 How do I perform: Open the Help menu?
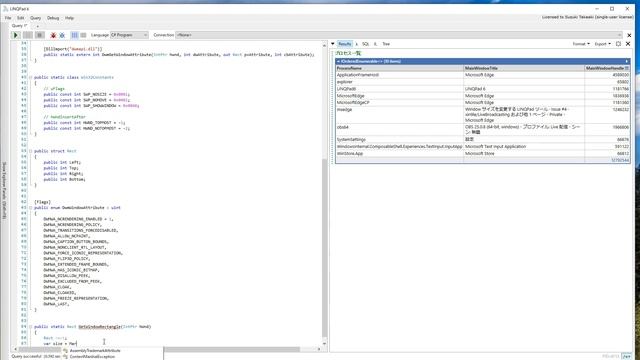69,18
